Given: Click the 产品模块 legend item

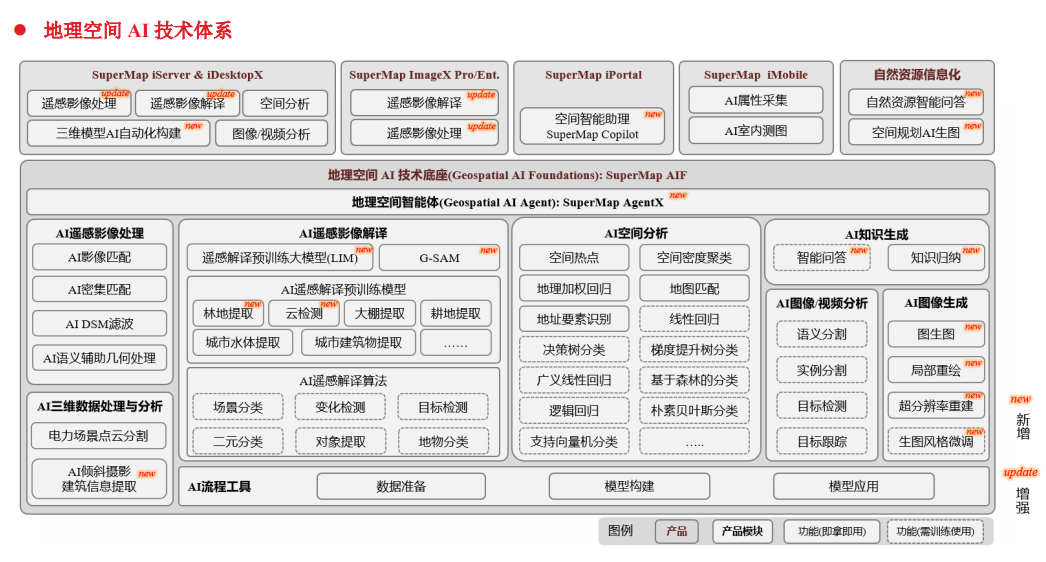Looking at the screenshot, I should [741, 531].
